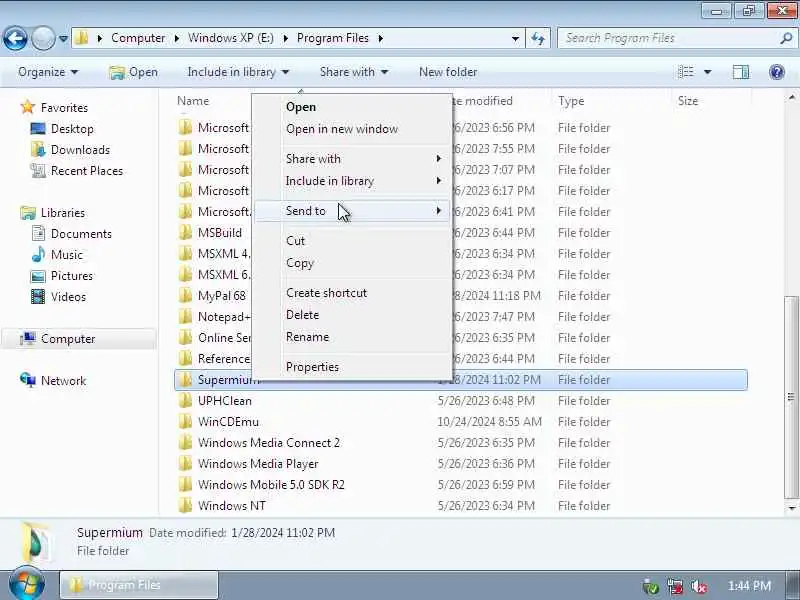The height and width of the screenshot is (600, 800).
Task: Click scrollbar down arrow
Action: tap(791, 508)
